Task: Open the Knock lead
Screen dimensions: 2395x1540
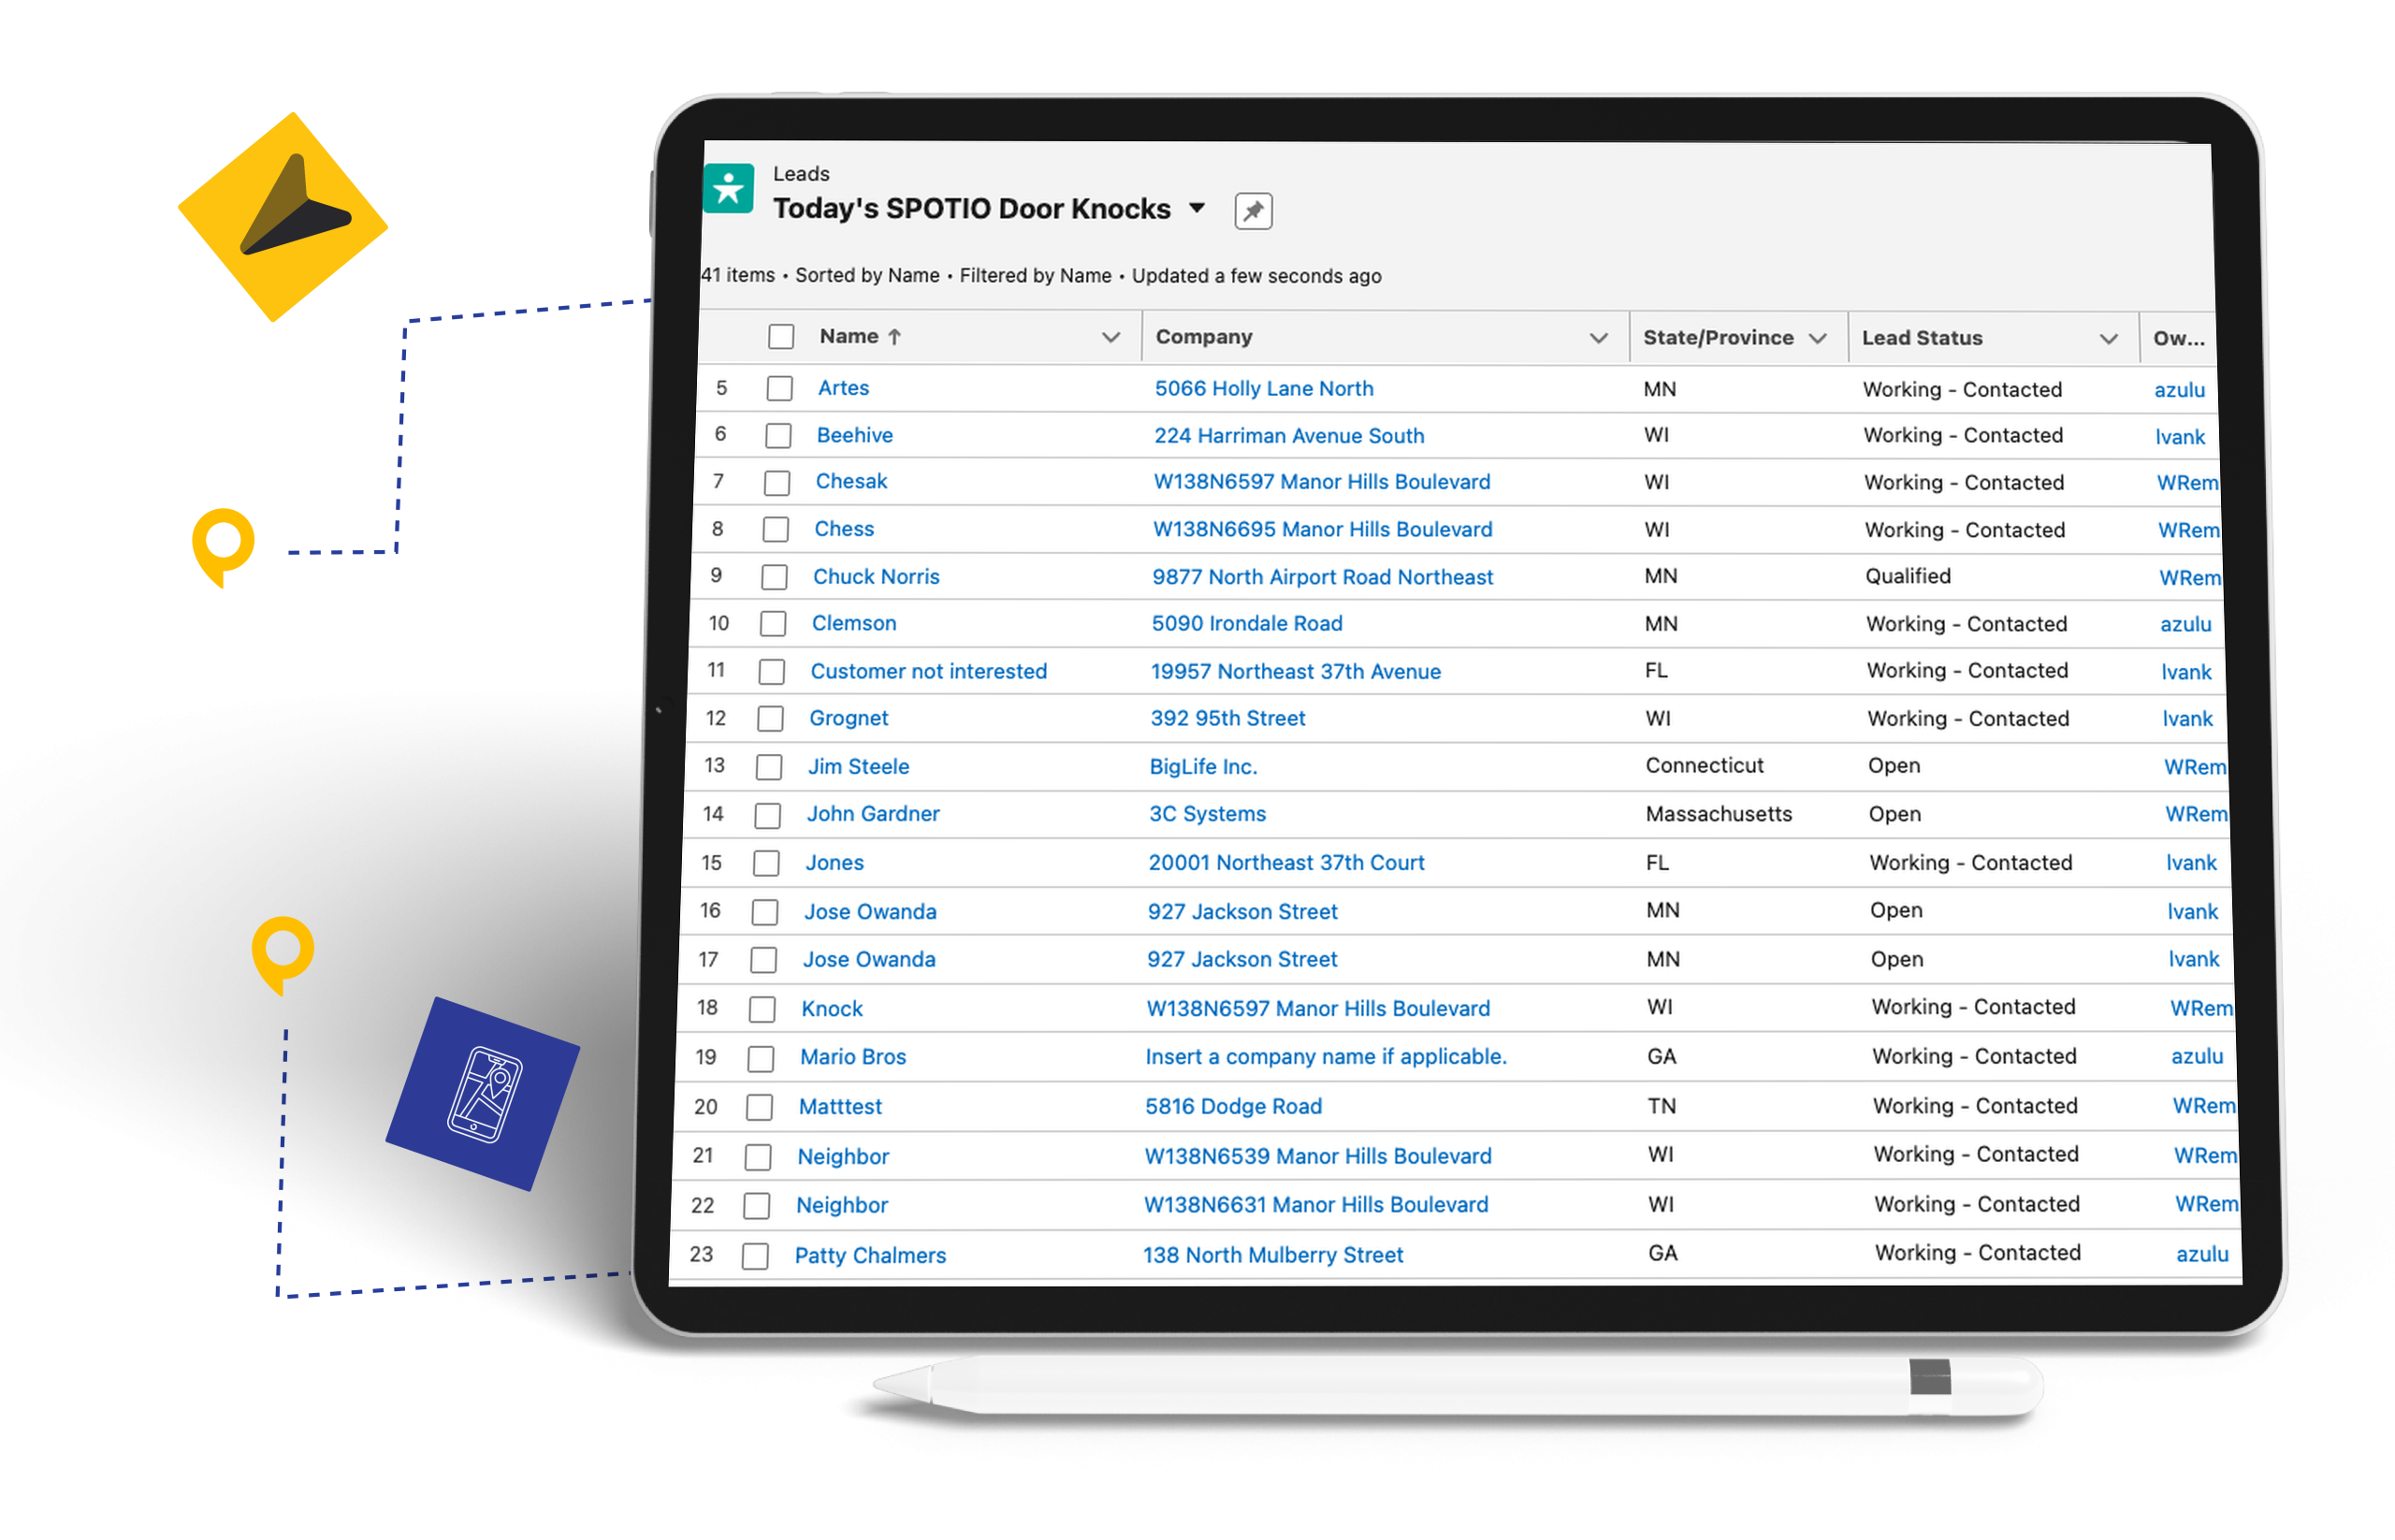Action: coord(831,1009)
